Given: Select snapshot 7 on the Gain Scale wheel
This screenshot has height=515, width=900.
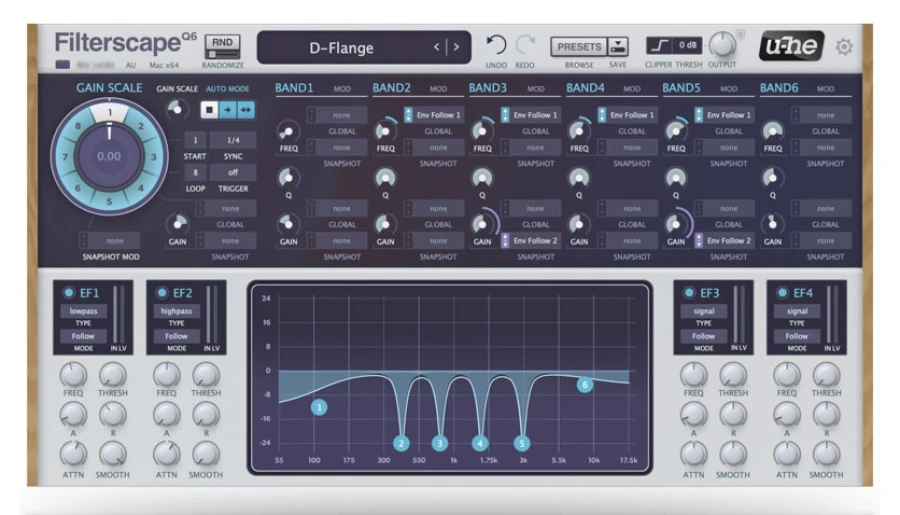Looking at the screenshot, I should point(65,157).
